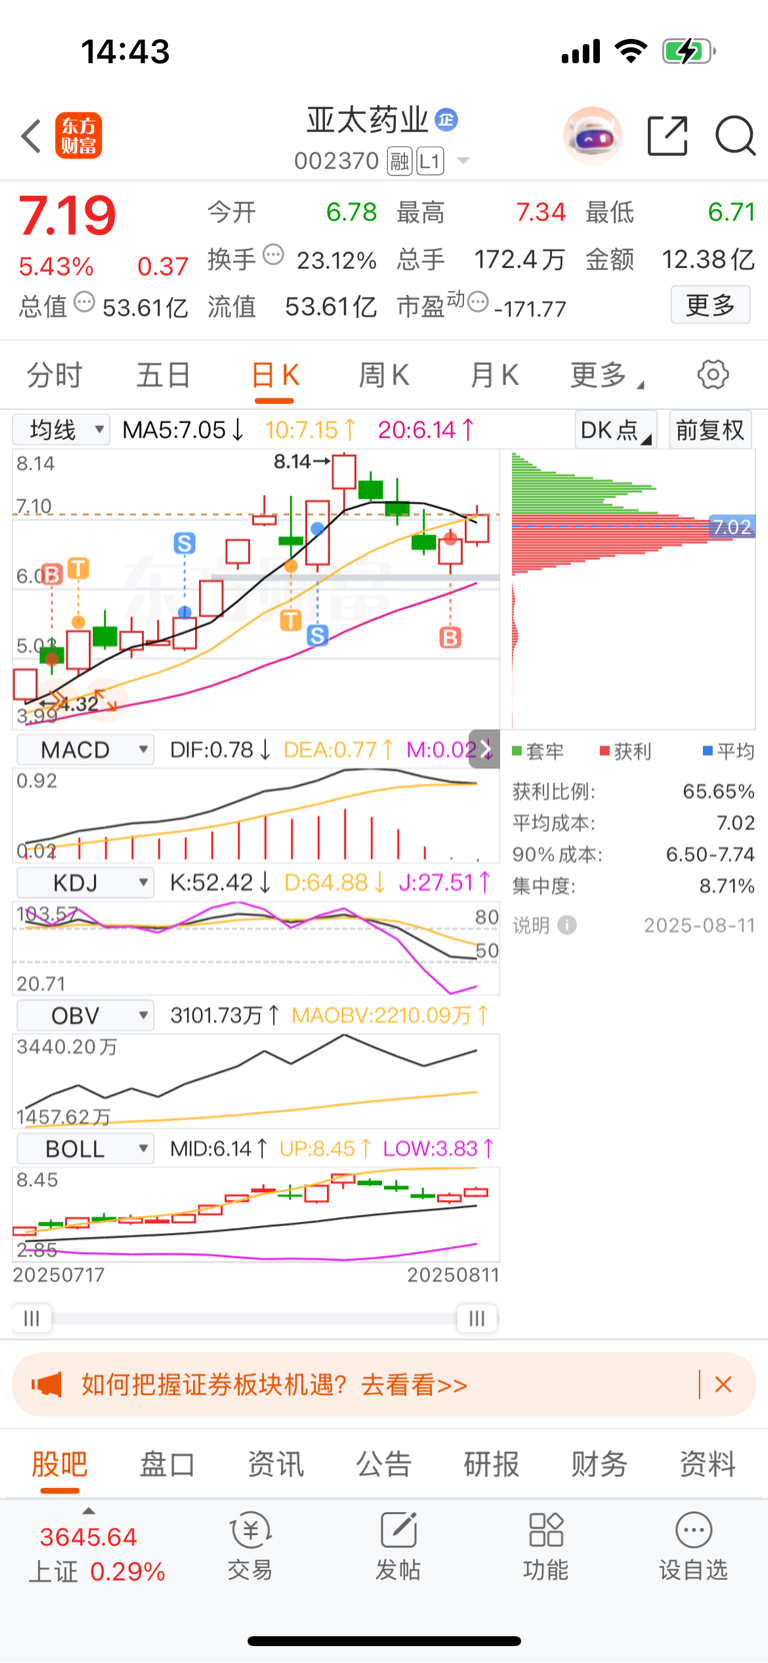Switch to the 研报 tab
Image resolution: width=768 pixels, height=1663 pixels.
(x=492, y=1464)
